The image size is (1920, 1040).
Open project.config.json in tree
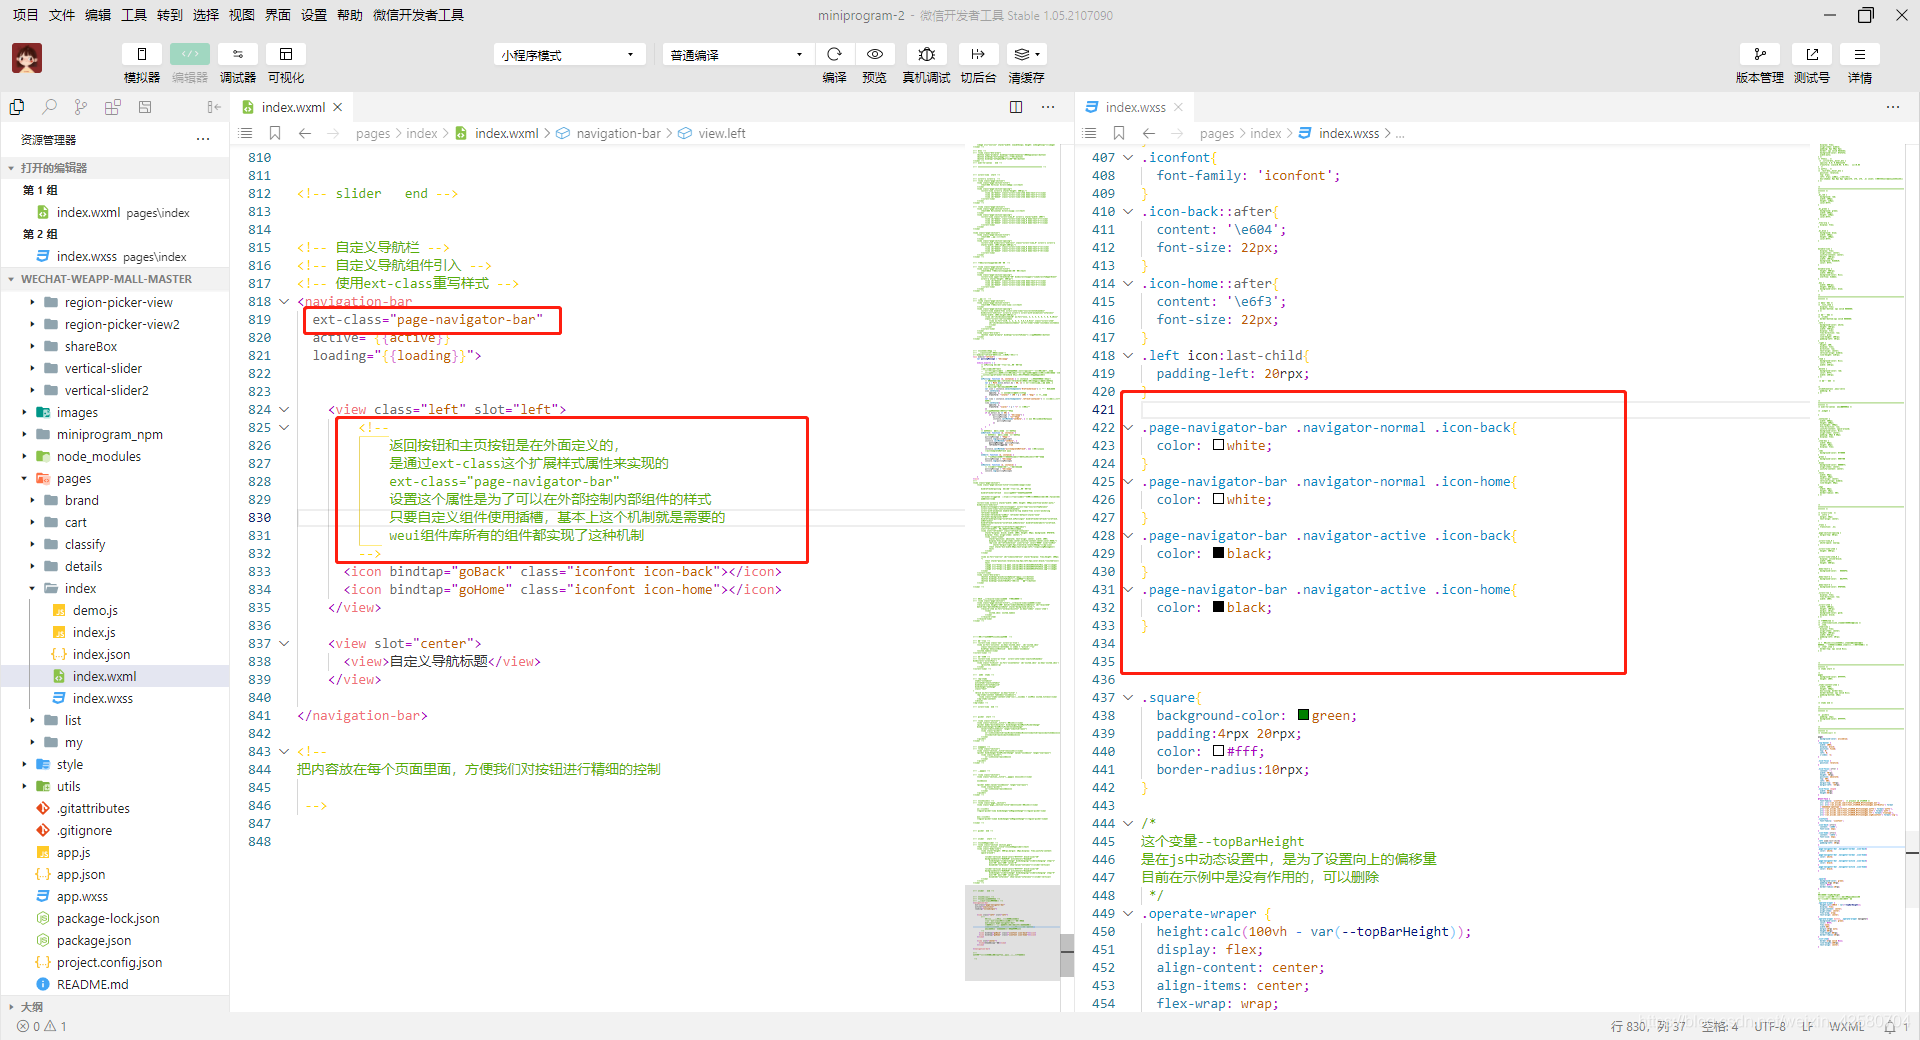[x=109, y=962]
